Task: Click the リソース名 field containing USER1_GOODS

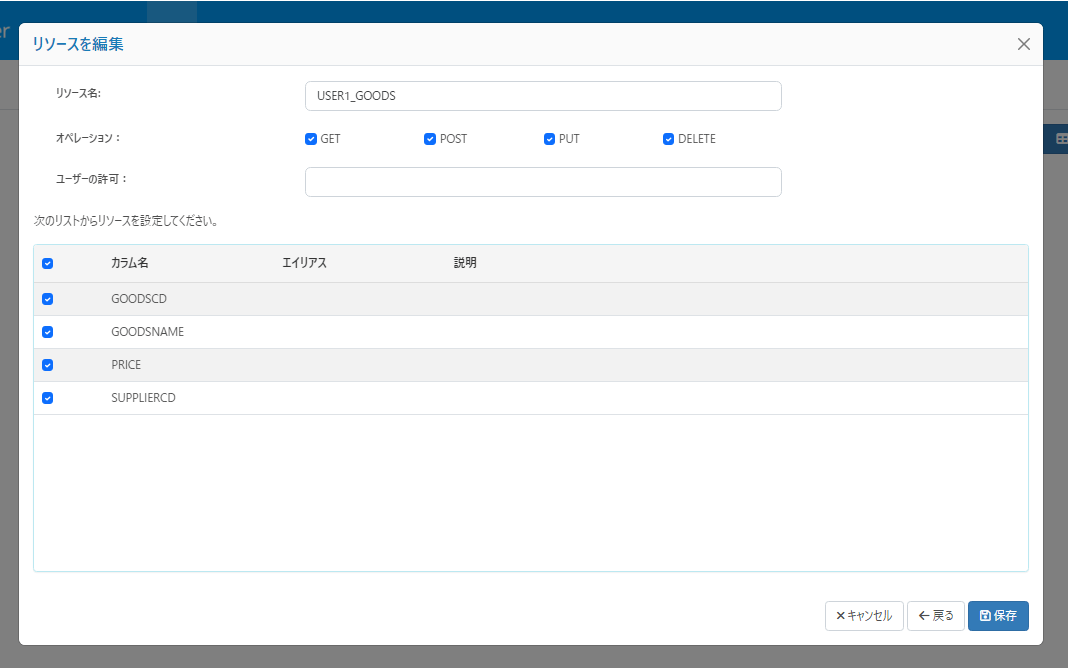Action: point(543,96)
